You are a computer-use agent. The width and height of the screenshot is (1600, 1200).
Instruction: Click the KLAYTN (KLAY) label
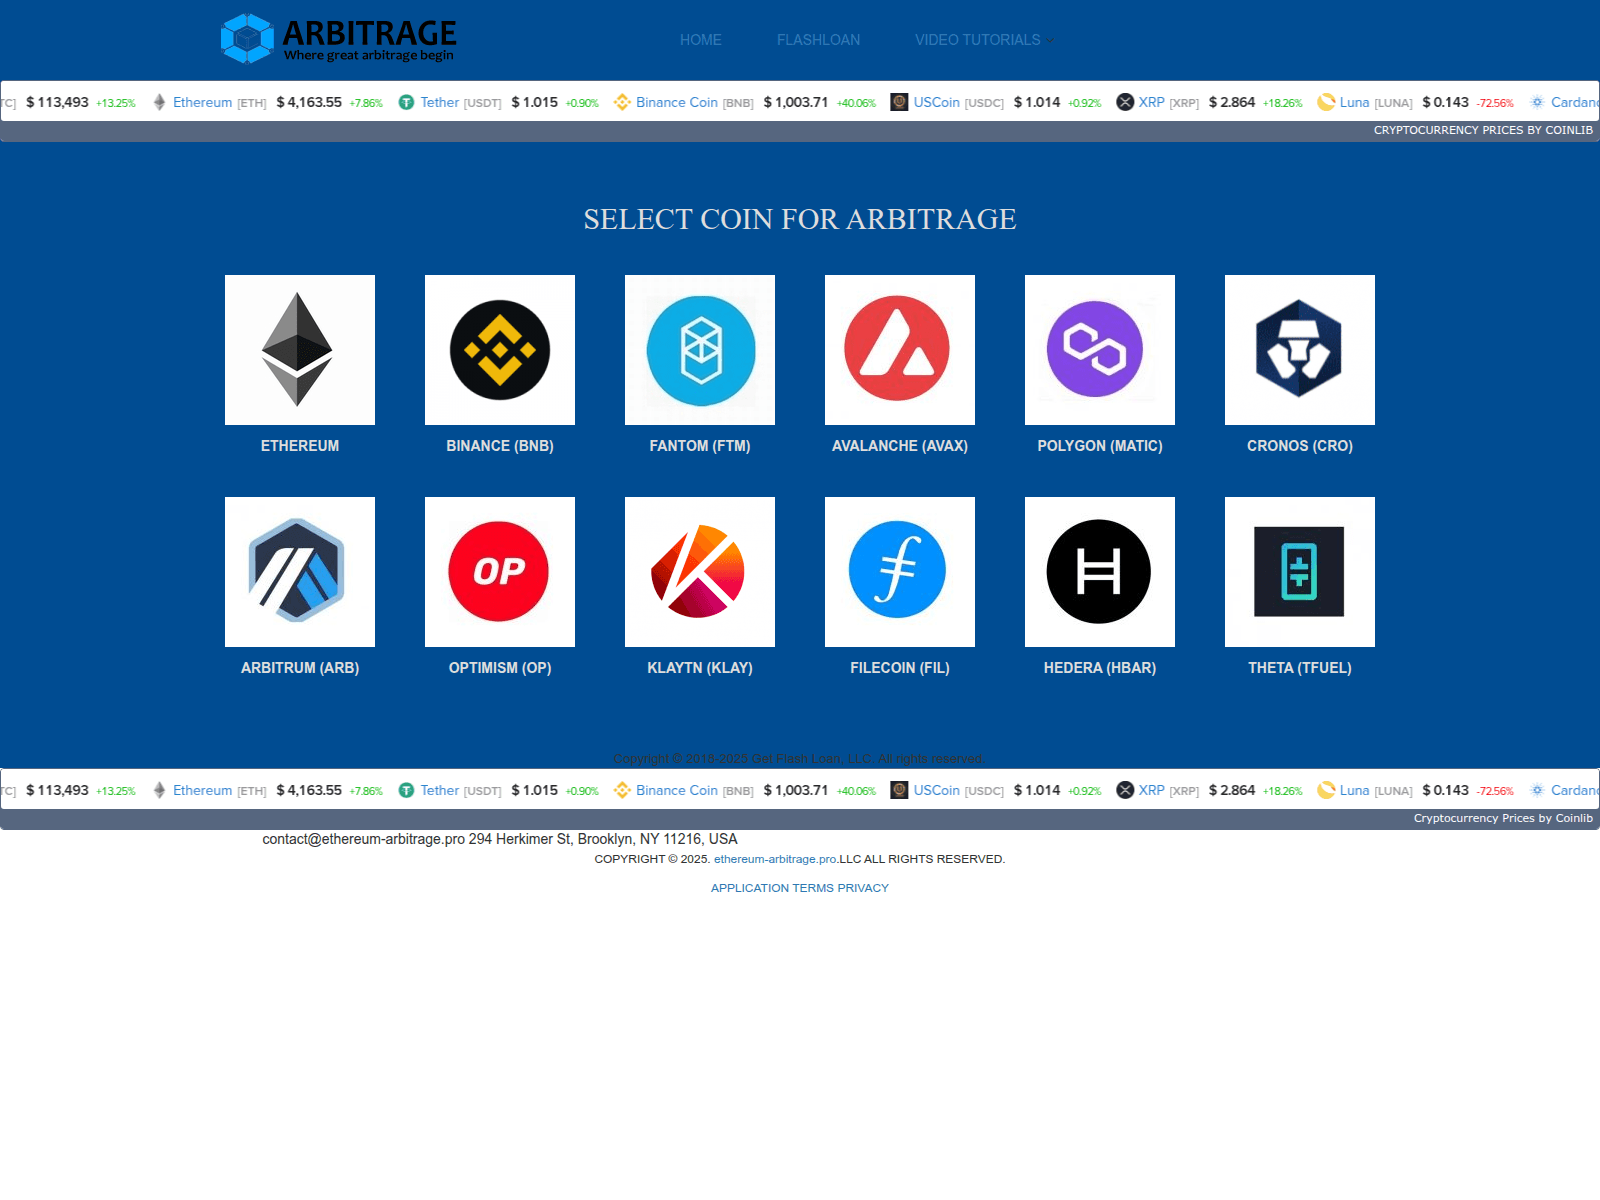coord(700,668)
